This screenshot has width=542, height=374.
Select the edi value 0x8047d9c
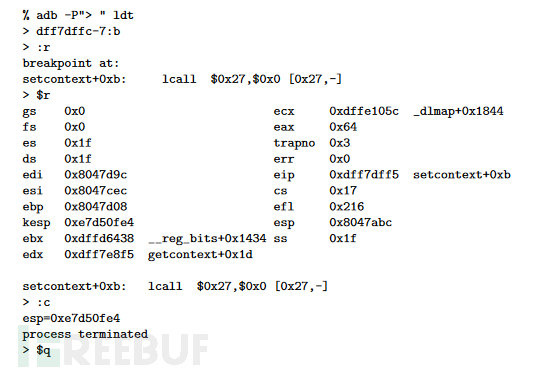[96, 175]
